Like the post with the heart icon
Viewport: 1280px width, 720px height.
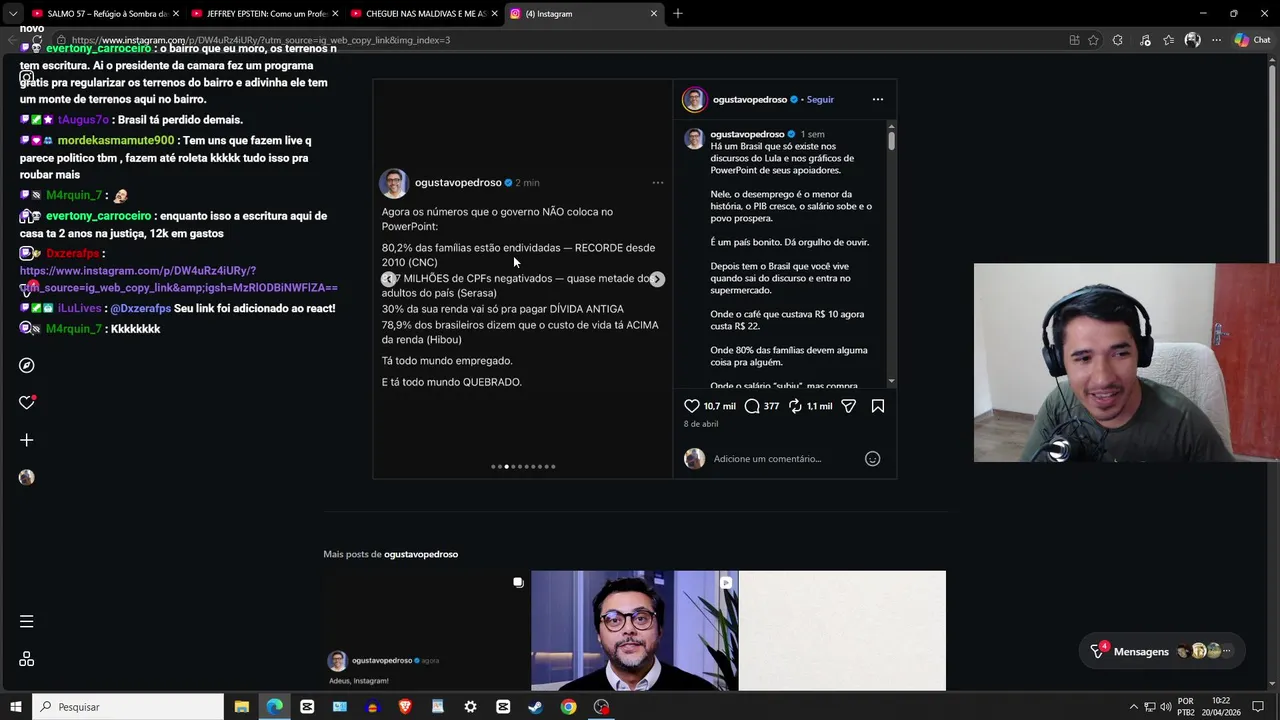(692, 406)
